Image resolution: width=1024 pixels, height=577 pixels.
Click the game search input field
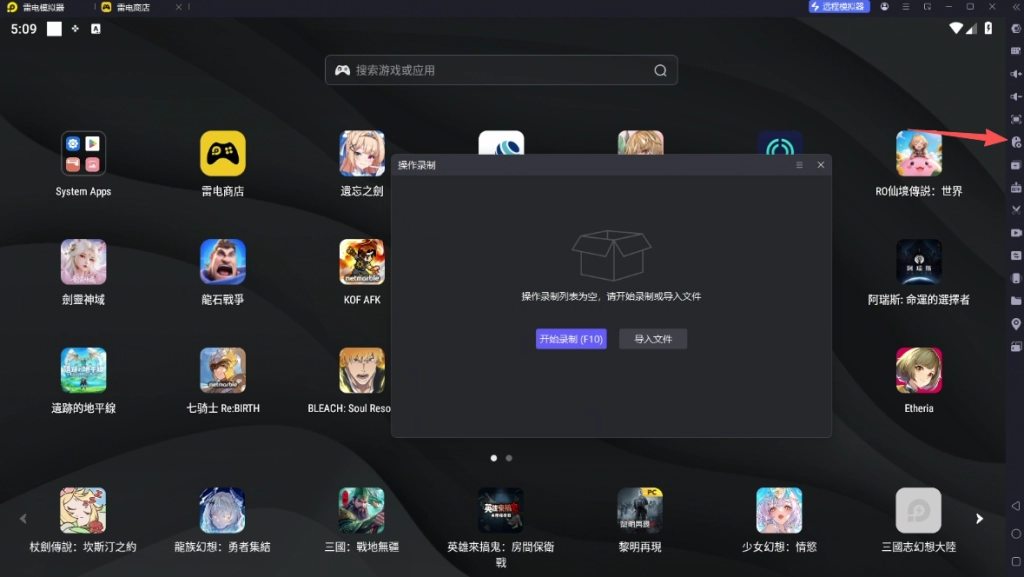point(500,70)
